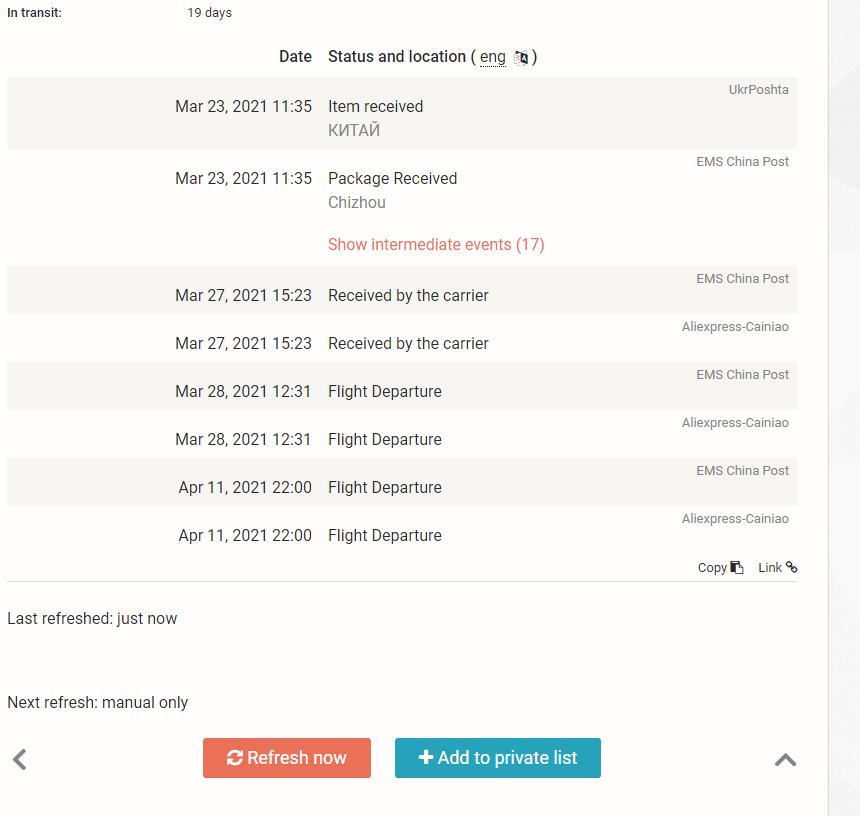Click the Copy clipboard icon
This screenshot has height=816, width=860.
tap(737, 567)
